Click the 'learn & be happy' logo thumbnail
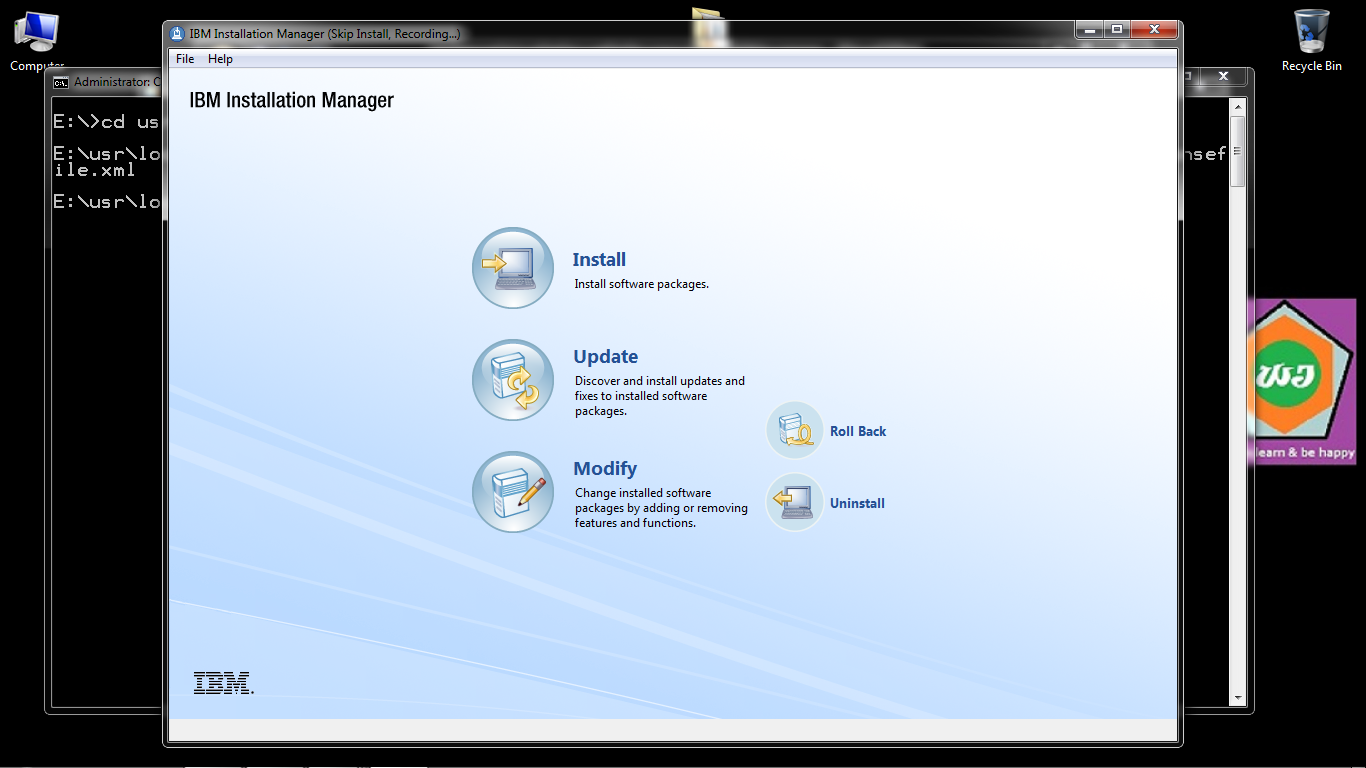This screenshot has height=768, width=1366. 1301,381
